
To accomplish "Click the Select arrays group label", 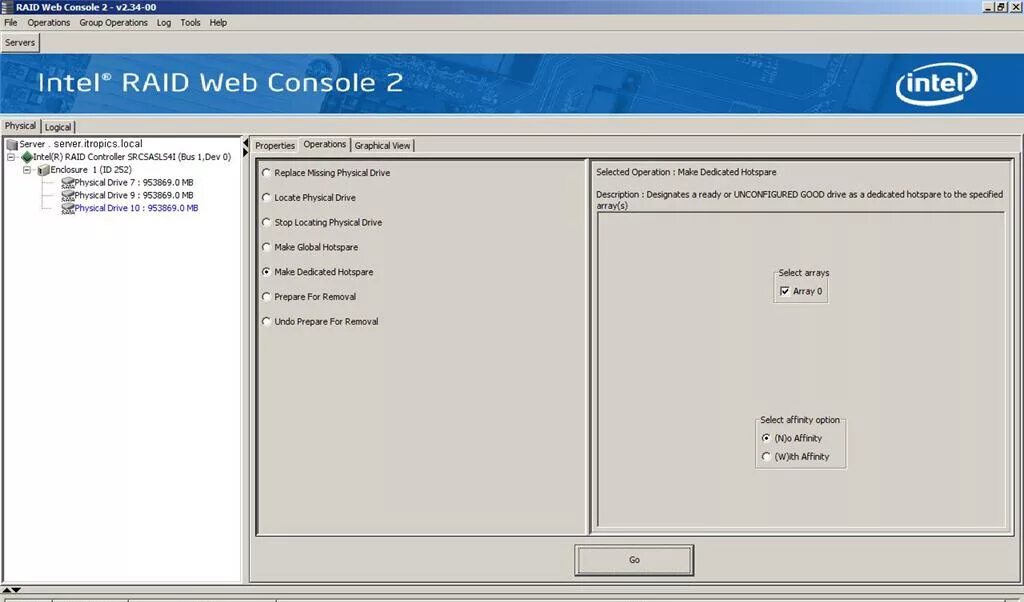I will point(803,273).
